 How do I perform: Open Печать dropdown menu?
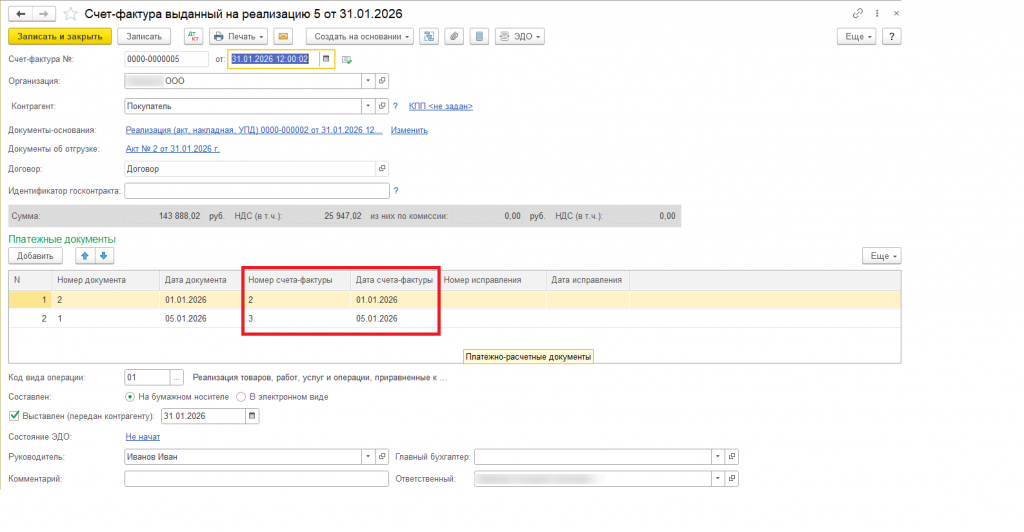238,37
